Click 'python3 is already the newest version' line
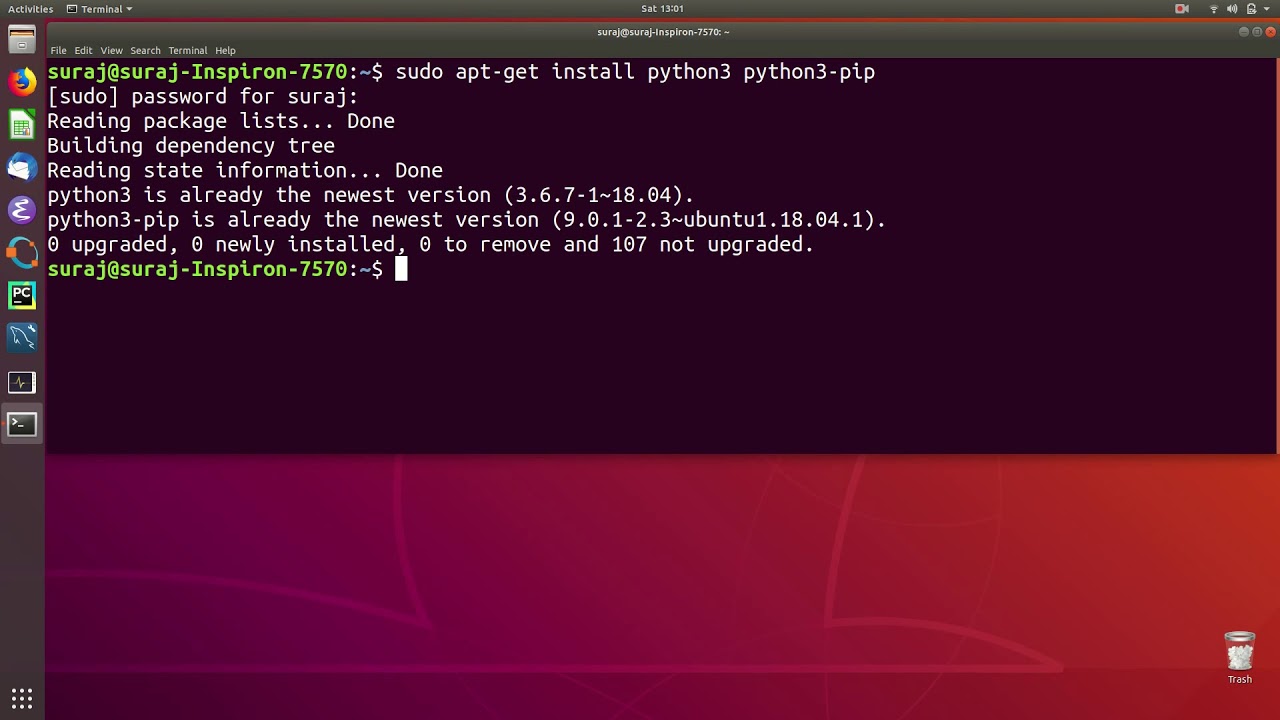 pyautogui.click(x=370, y=195)
